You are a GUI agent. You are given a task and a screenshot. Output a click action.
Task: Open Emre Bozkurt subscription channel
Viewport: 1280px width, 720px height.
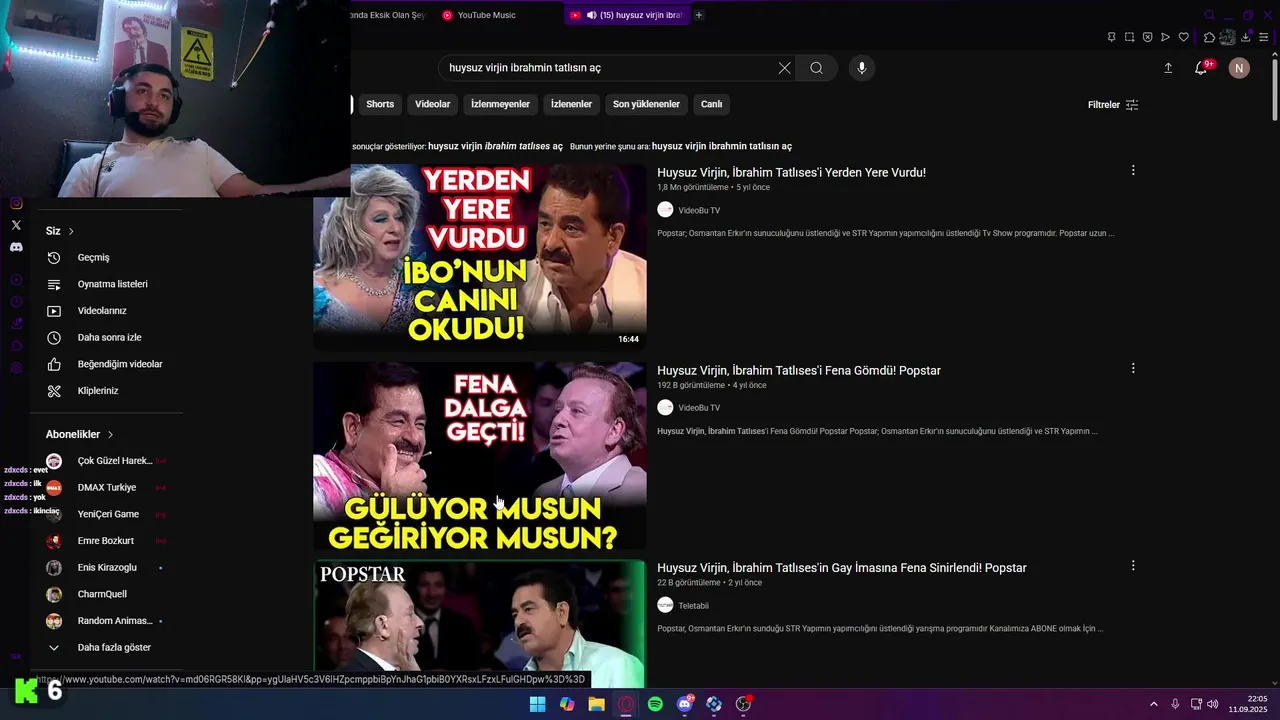click(x=107, y=541)
